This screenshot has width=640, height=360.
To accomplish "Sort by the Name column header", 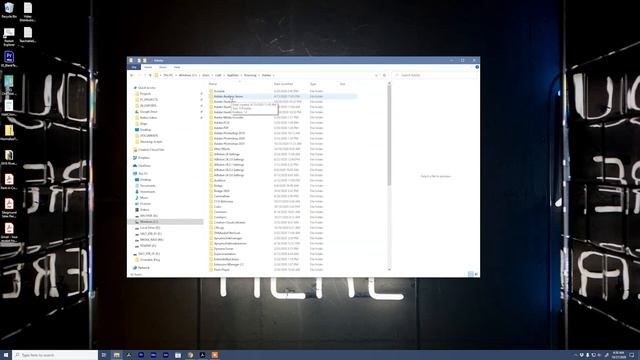I will click(x=213, y=84).
